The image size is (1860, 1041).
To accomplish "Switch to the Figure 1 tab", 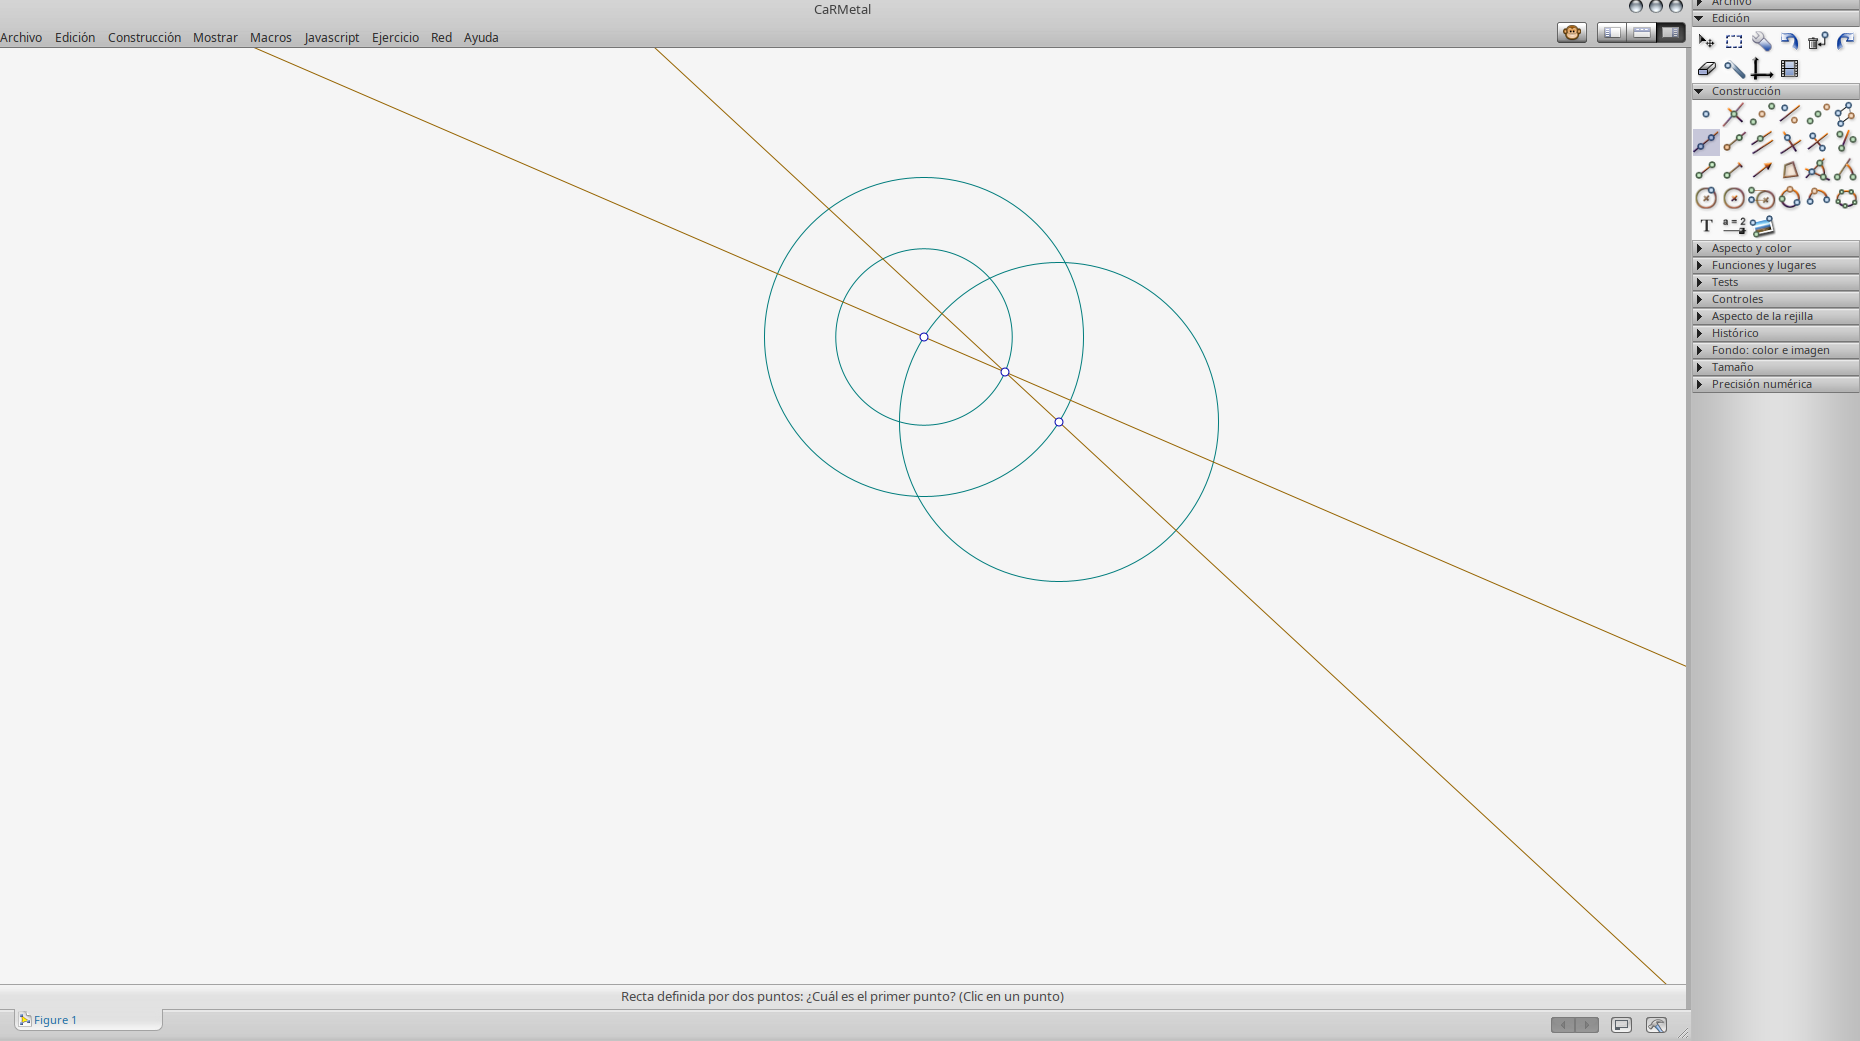I will [x=54, y=1020].
